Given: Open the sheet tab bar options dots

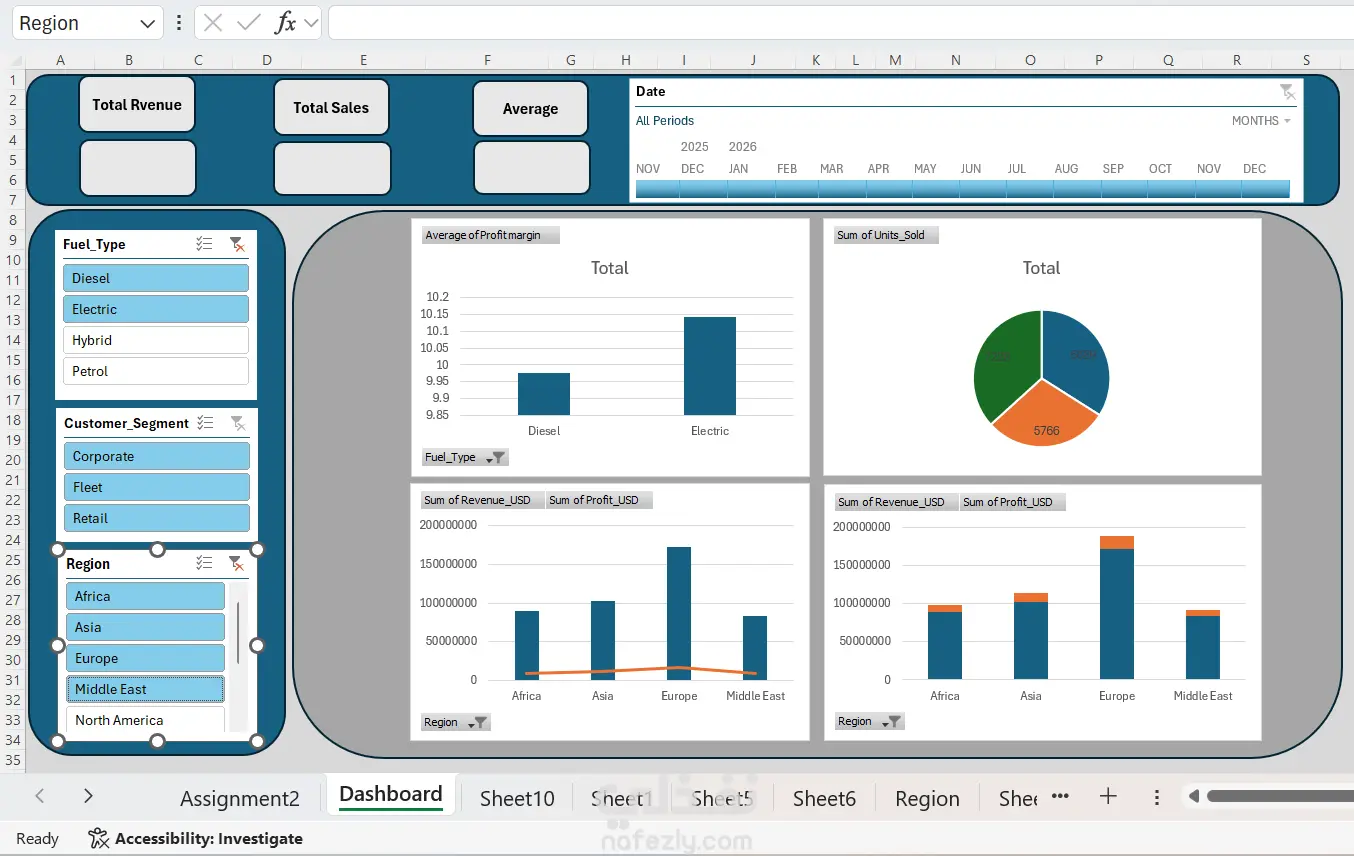Looking at the screenshot, I should tap(1157, 797).
